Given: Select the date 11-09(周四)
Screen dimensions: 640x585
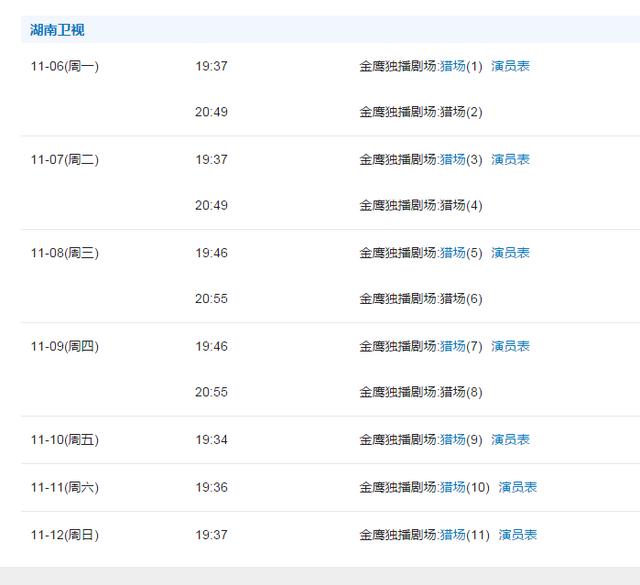Looking at the screenshot, I should 65,346.
